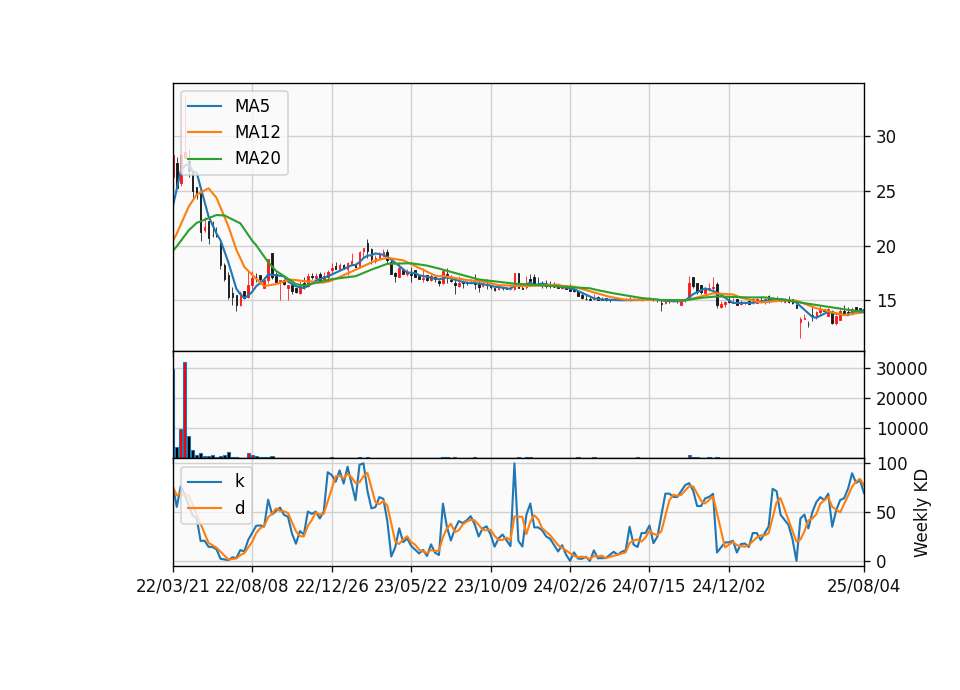Click the 25/08/04 date label

point(864,586)
